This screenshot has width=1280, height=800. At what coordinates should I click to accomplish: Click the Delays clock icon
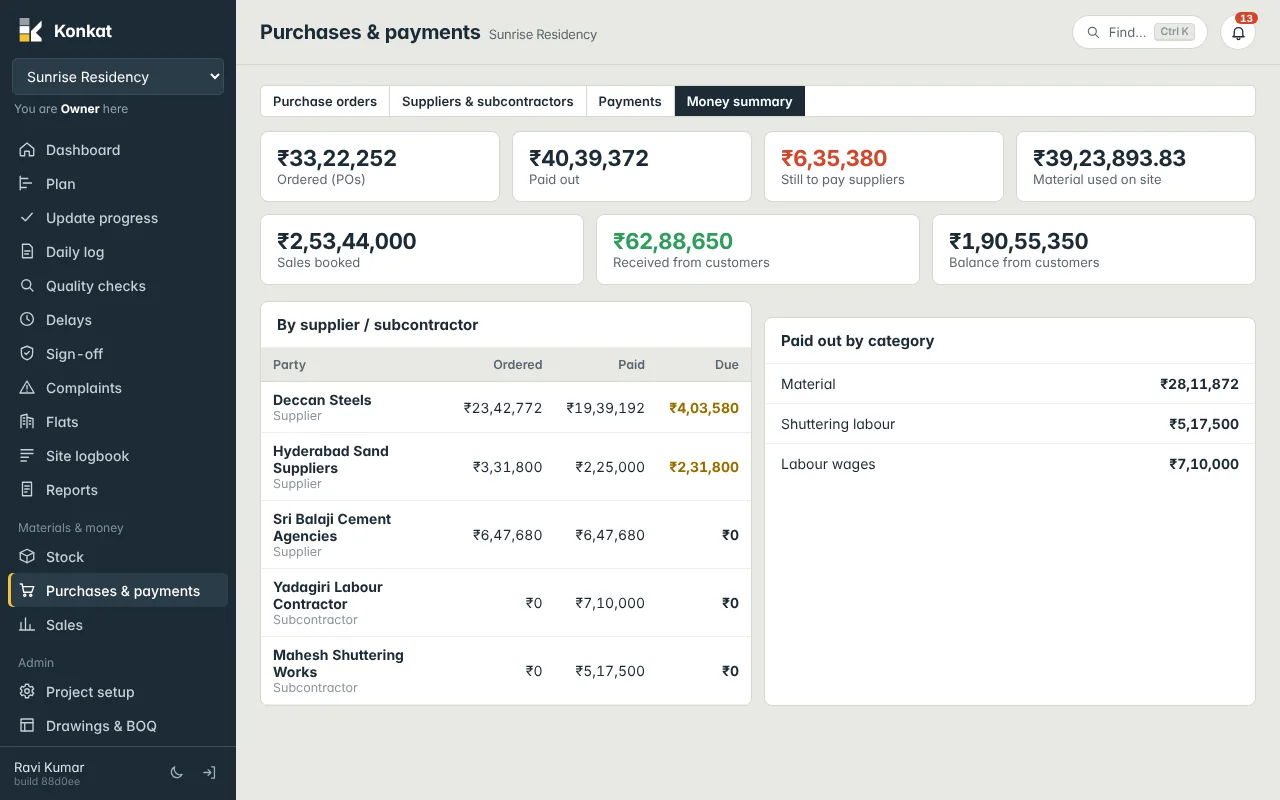(x=27, y=320)
